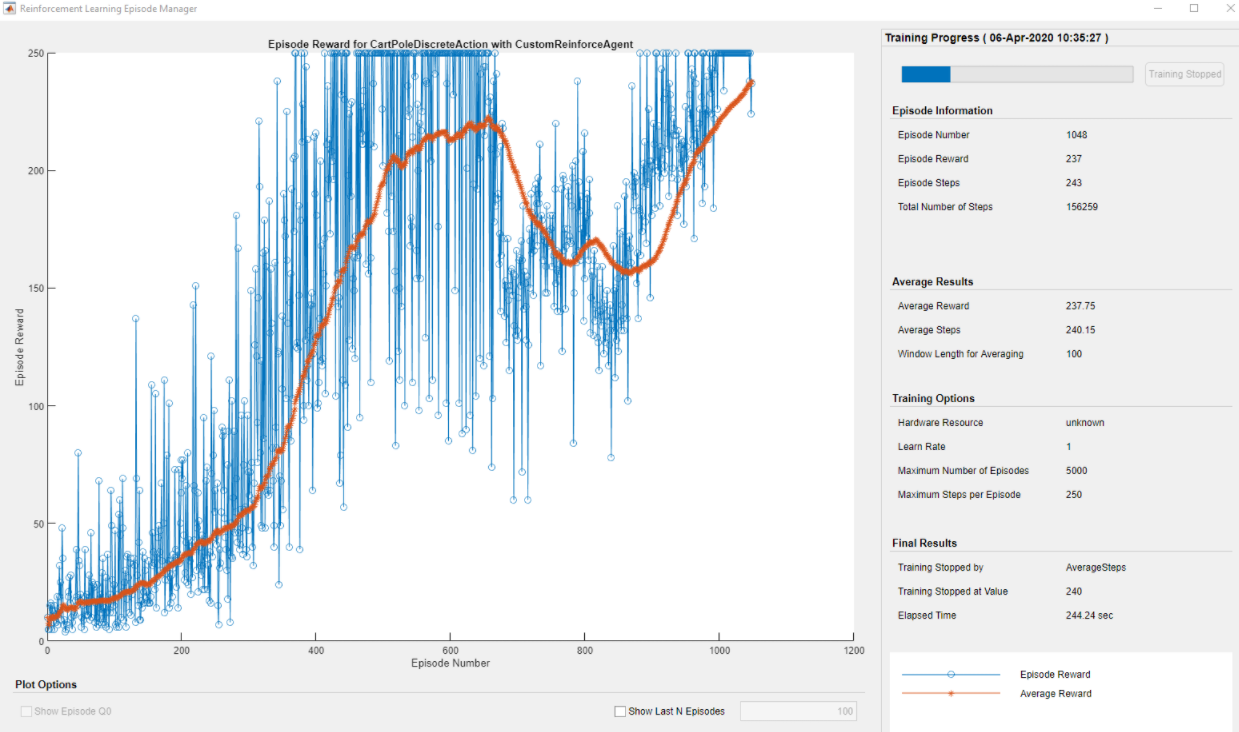Click the Plot Options heading
The width and height of the screenshot is (1239, 732).
[x=46, y=684]
